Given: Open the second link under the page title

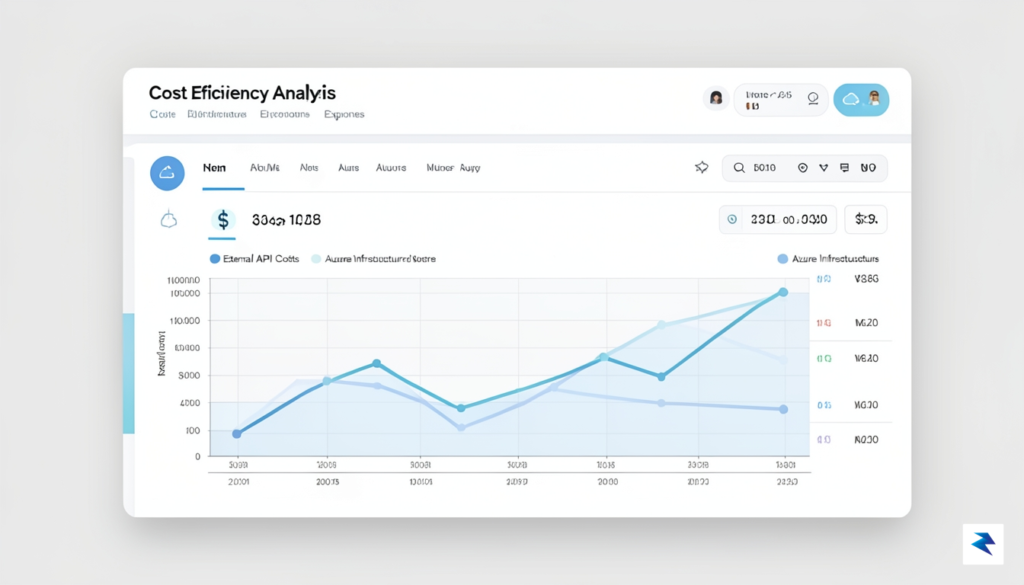Looking at the screenshot, I should coord(217,114).
